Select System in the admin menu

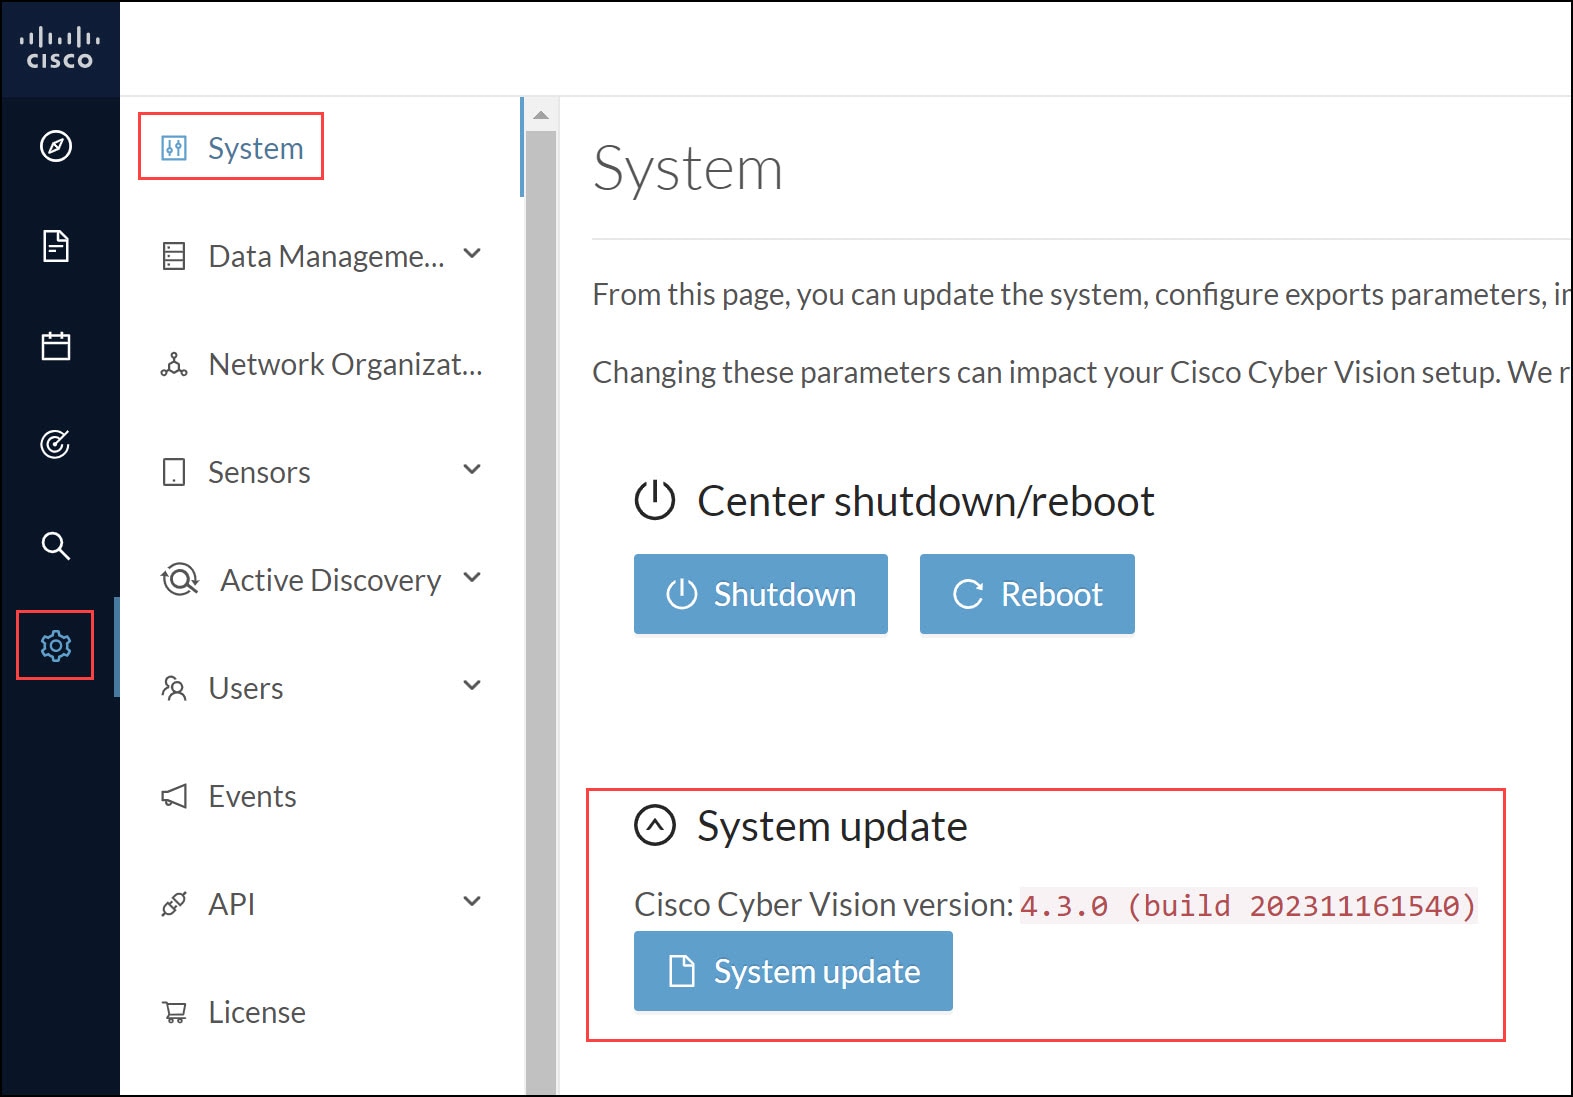click(x=231, y=147)
